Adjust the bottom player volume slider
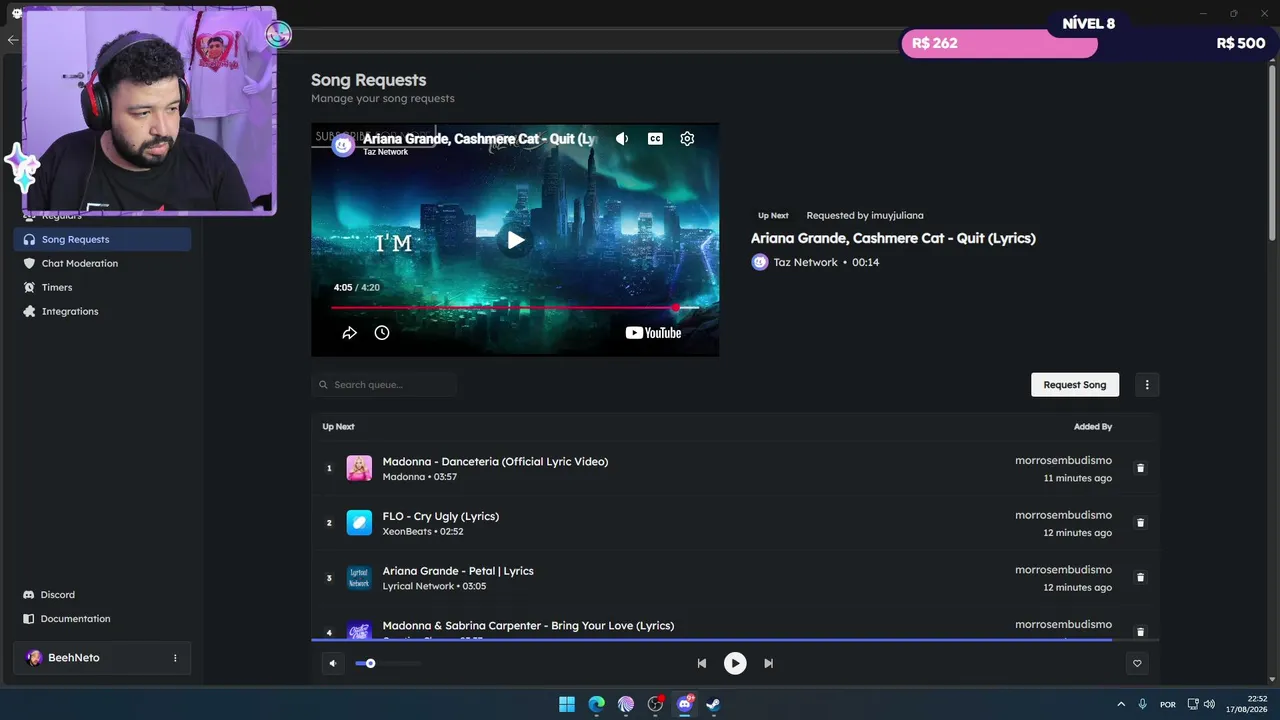The image size is (1280, 720). (388, 663)
